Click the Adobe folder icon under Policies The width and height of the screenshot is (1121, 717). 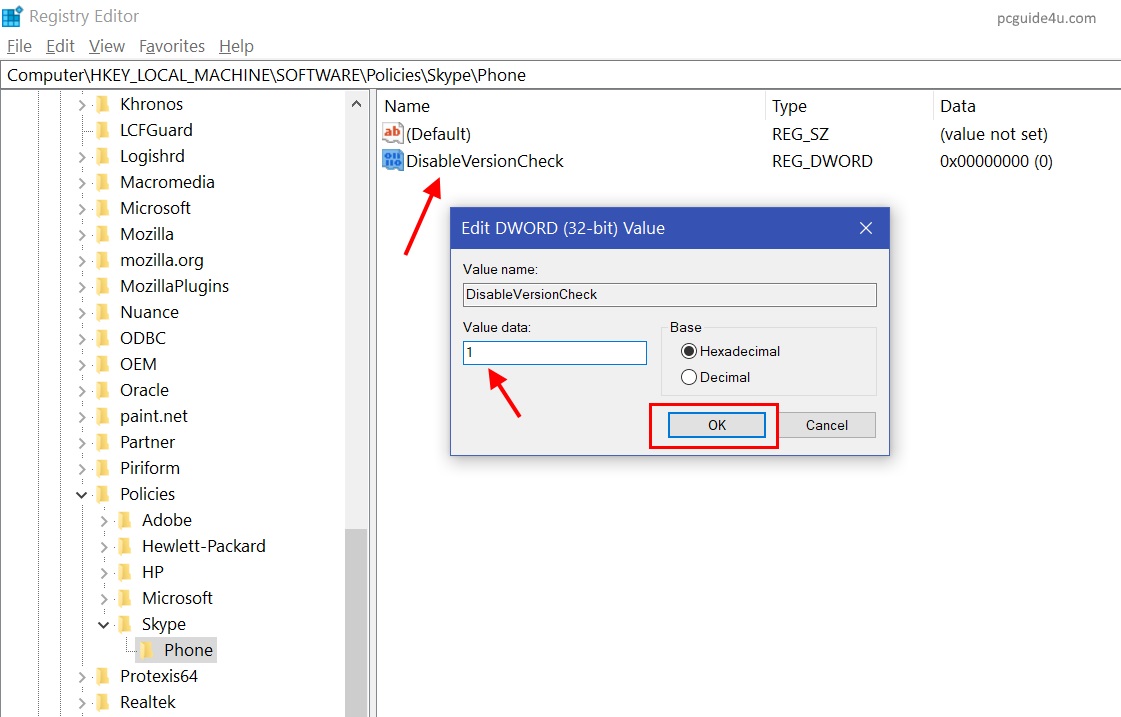(124, 520)
